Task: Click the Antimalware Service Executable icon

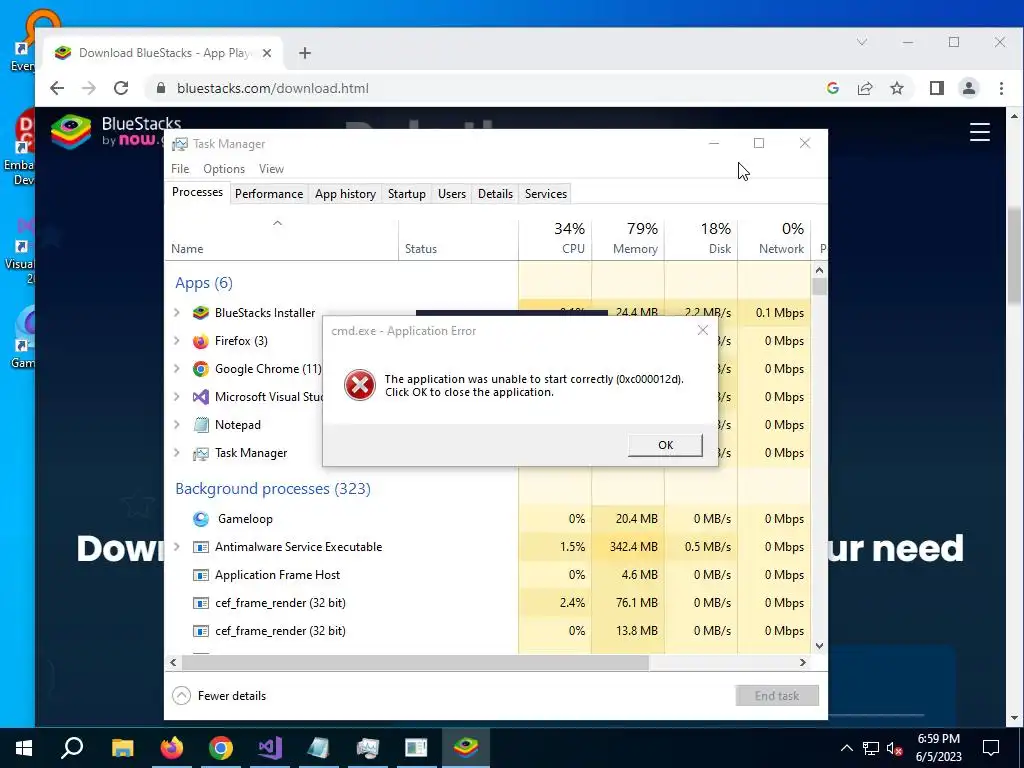Action: point(200,547)
